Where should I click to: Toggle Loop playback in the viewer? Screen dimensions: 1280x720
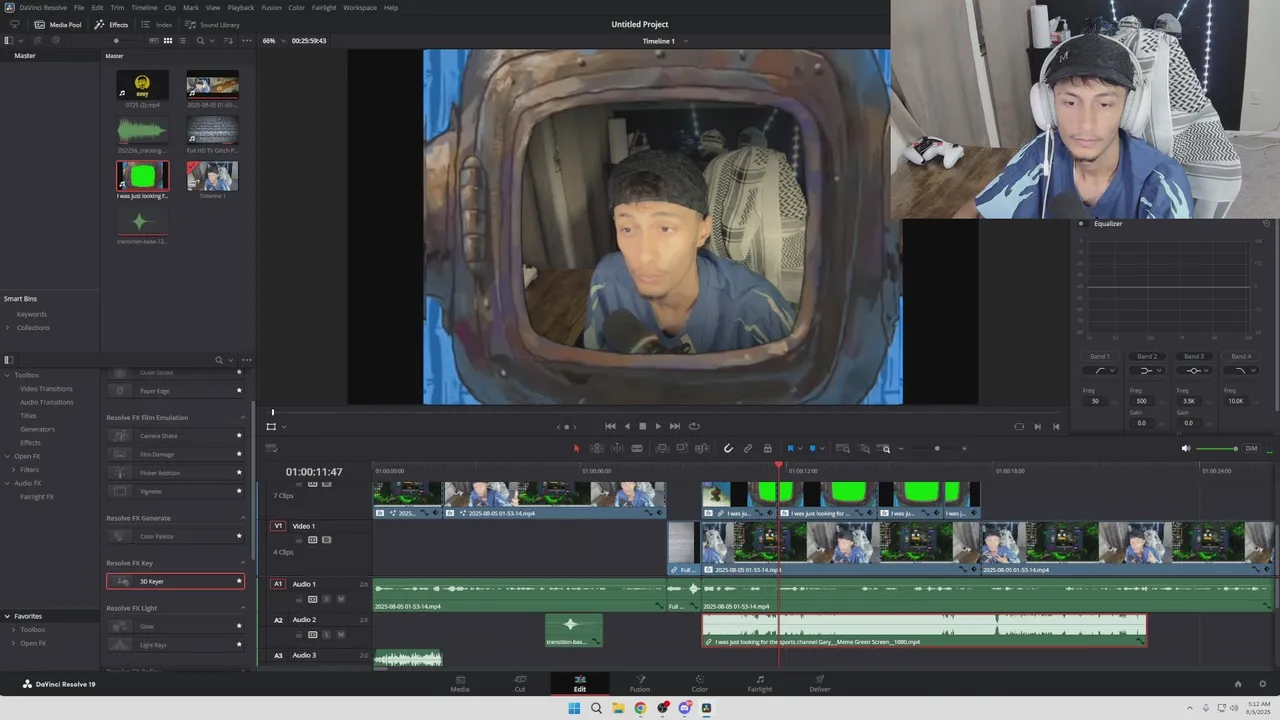[694, 426]
